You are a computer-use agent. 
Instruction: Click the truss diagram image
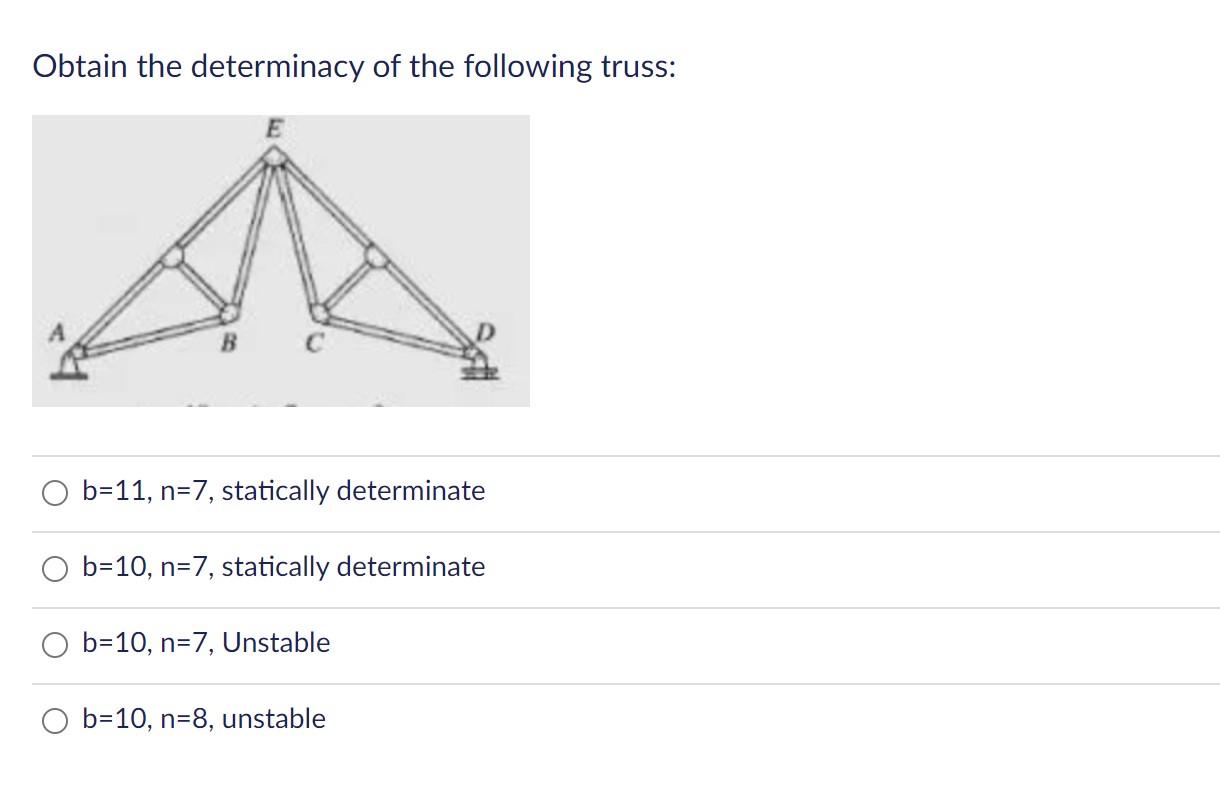coord(280,260)
